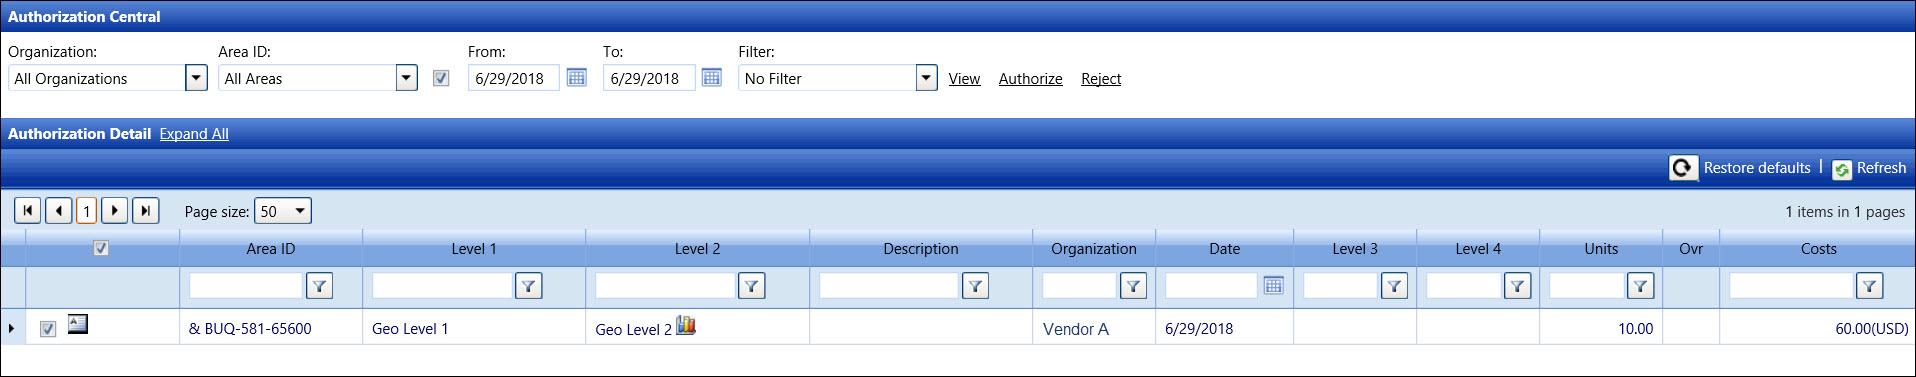This screenshot has width=1916, height=377.
Task: Open the To date calendar picker
Action: pos(711,78)
